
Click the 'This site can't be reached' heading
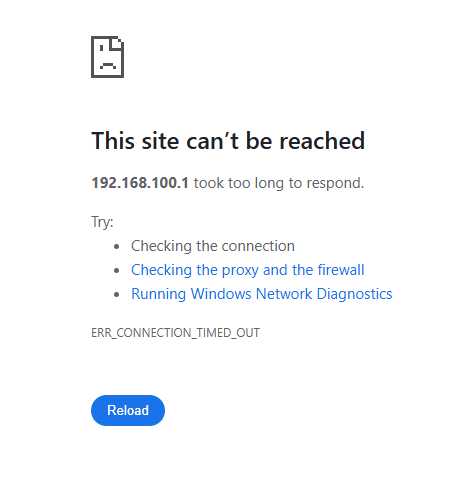tap(228, 141)
